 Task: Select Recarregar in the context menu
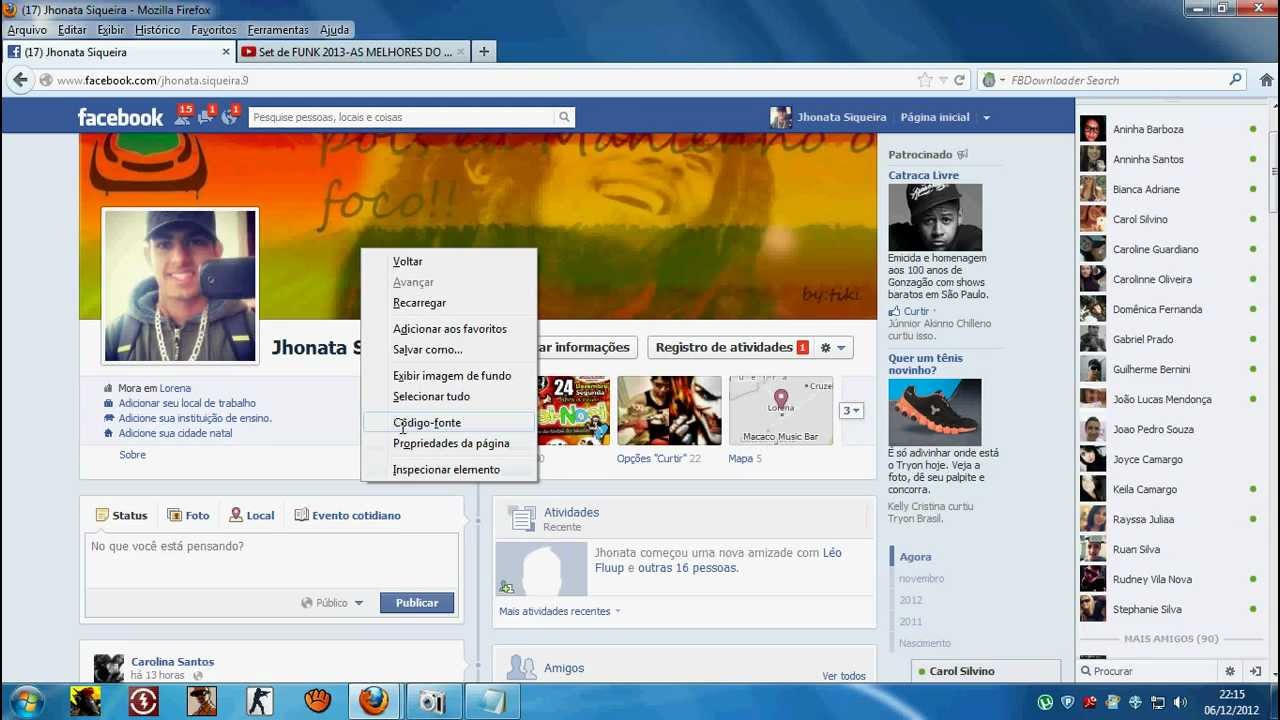(449, 303)
